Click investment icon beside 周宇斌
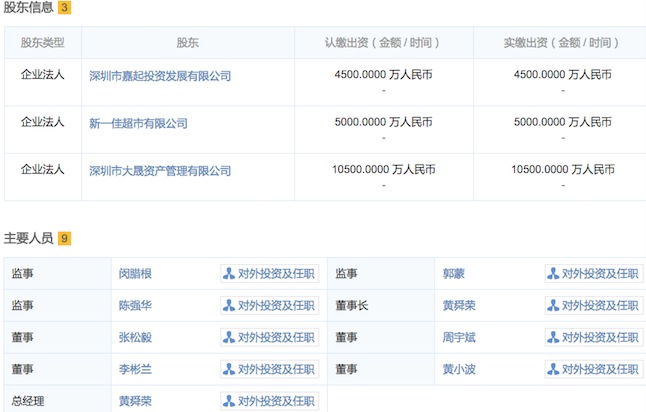The image size is (646, 412). click(553, 337)
